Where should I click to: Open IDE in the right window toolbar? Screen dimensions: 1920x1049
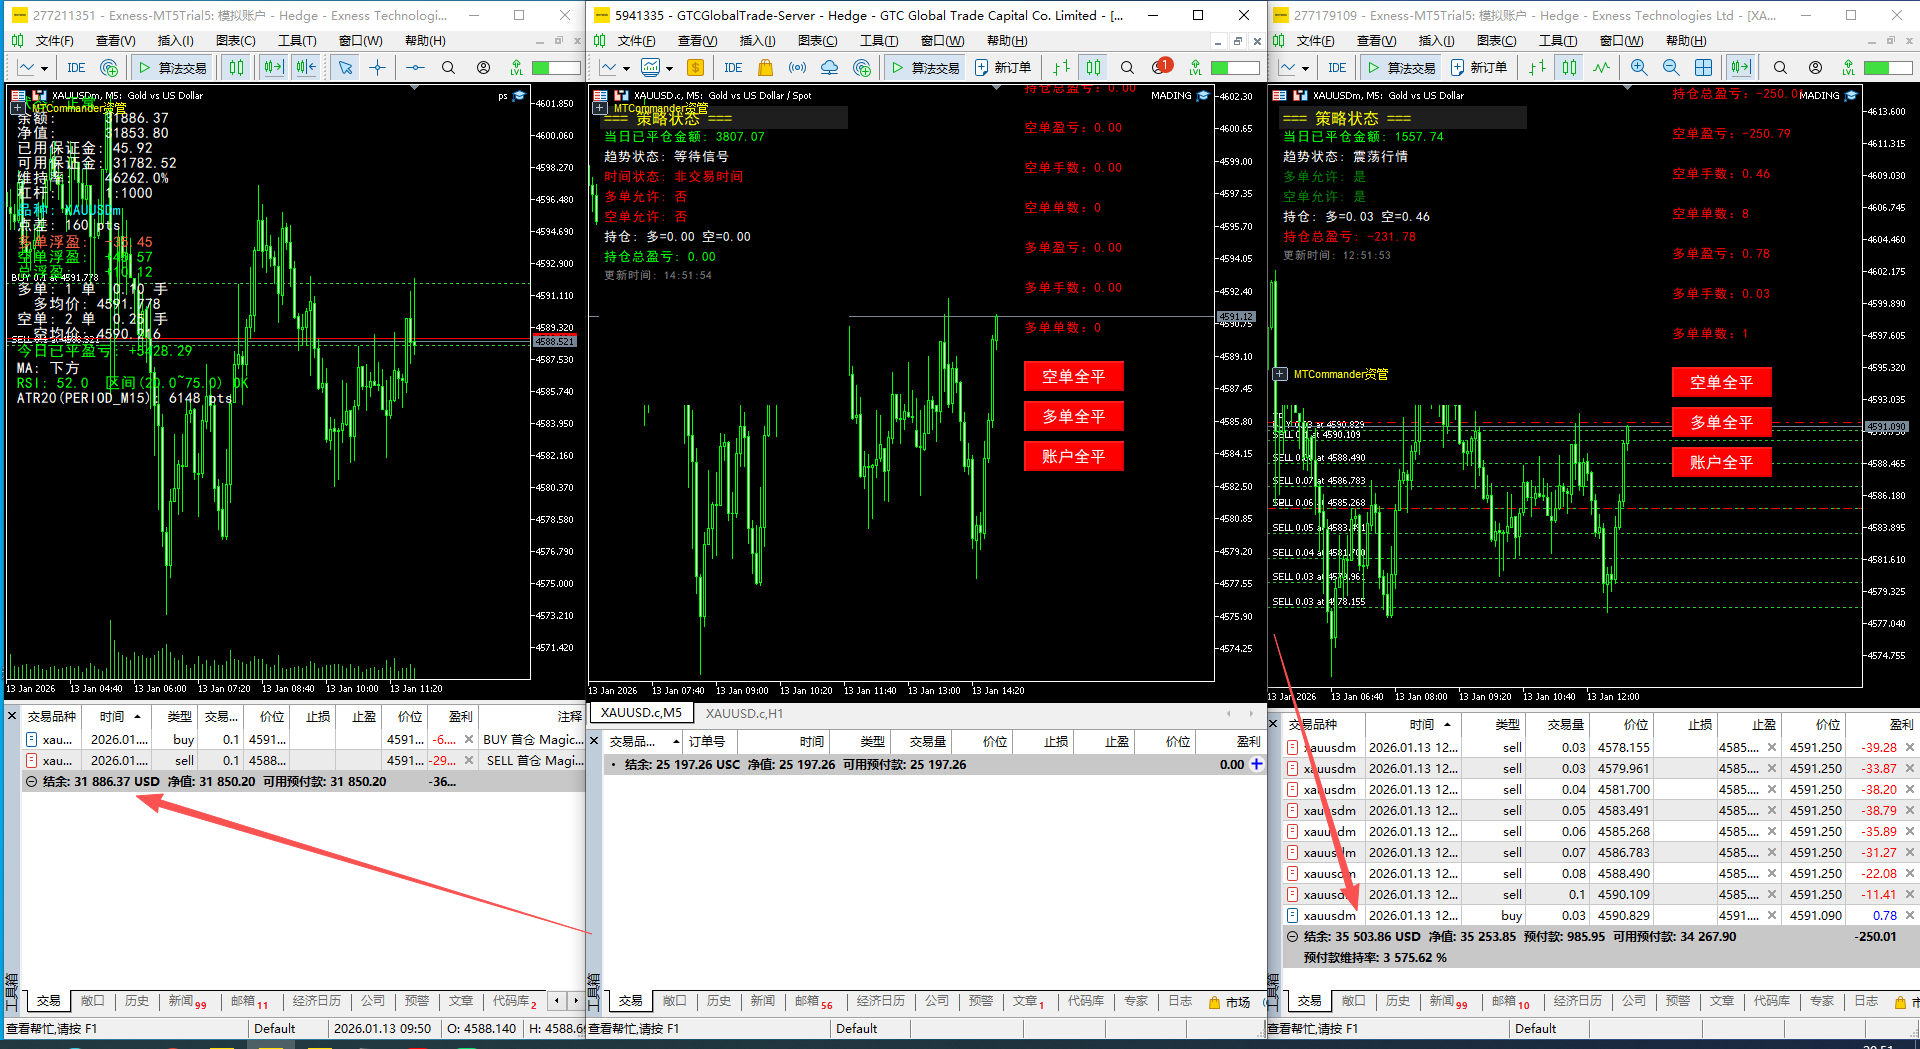(1337, 68)
